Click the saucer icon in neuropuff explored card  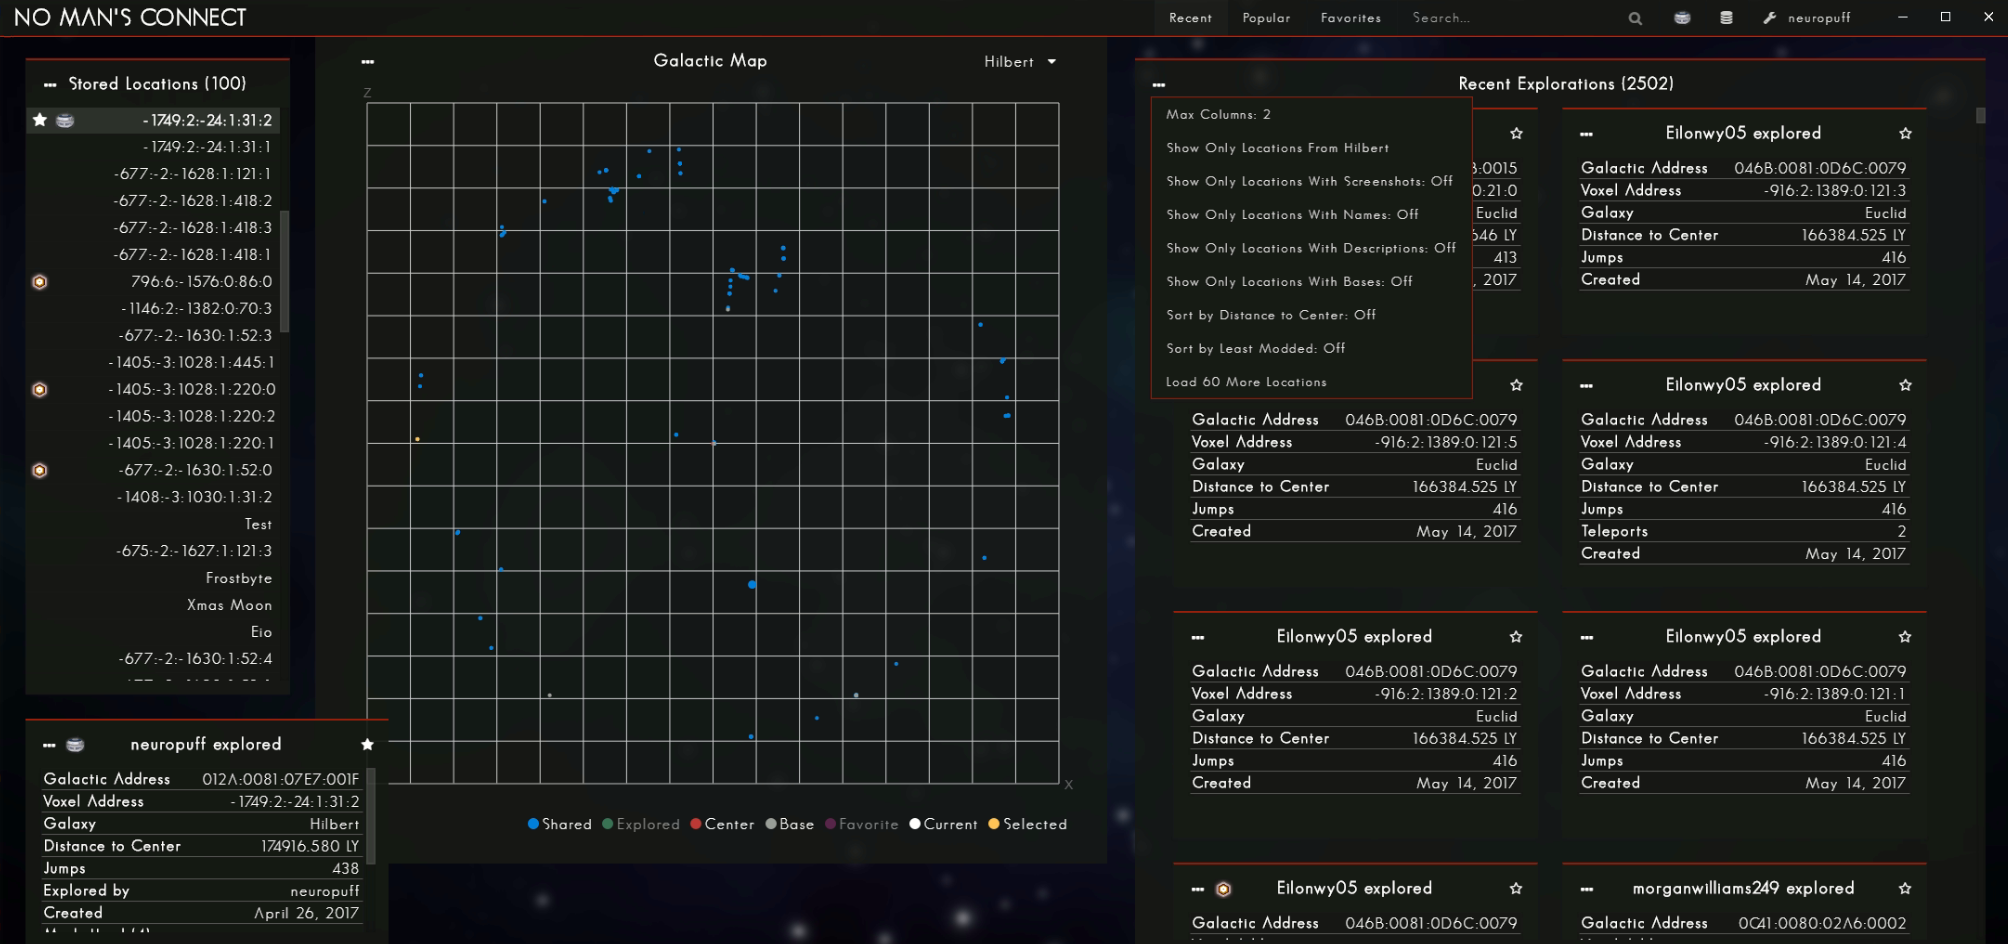(75, 745)
